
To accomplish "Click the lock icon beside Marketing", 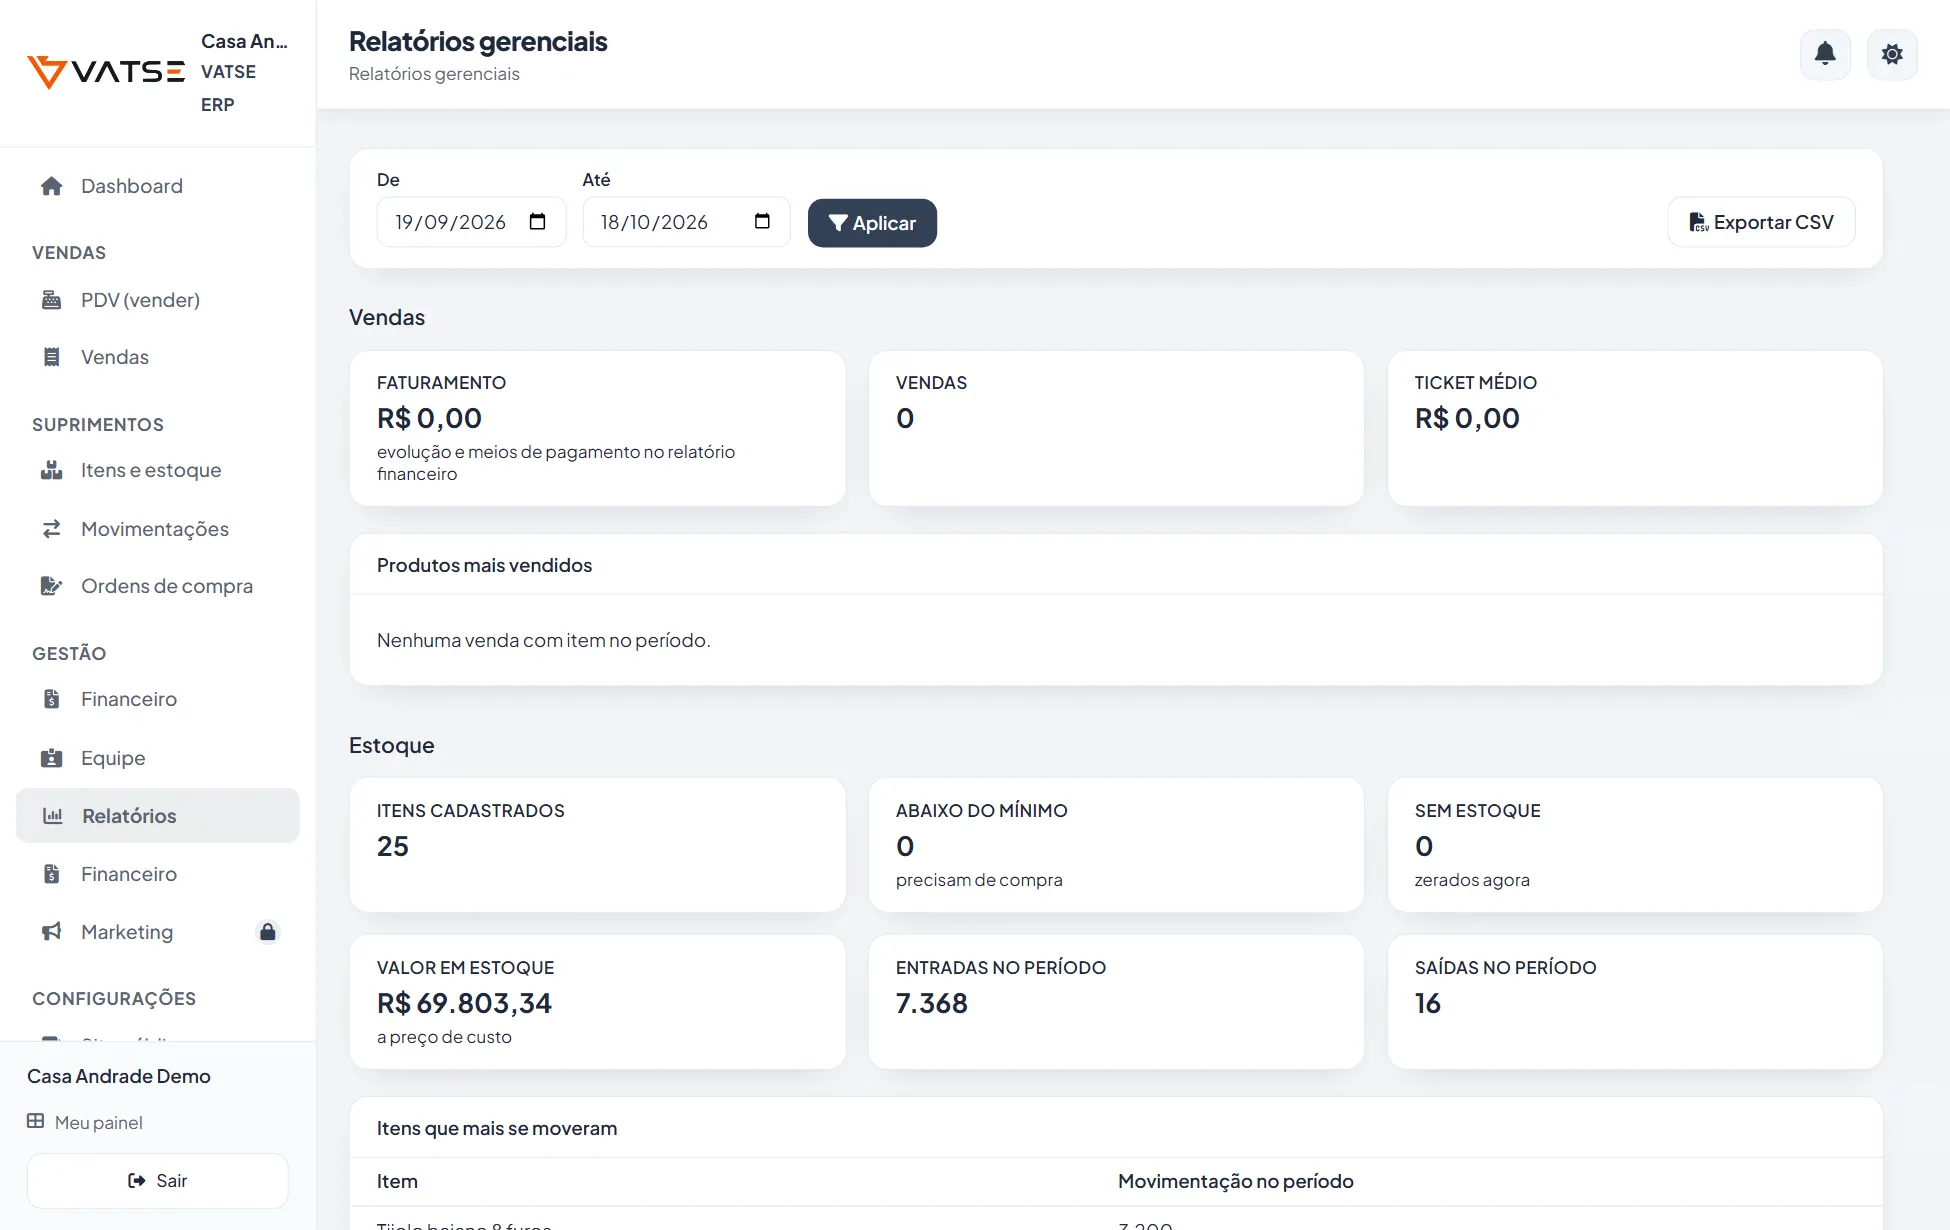I will (x=267, y=932).
